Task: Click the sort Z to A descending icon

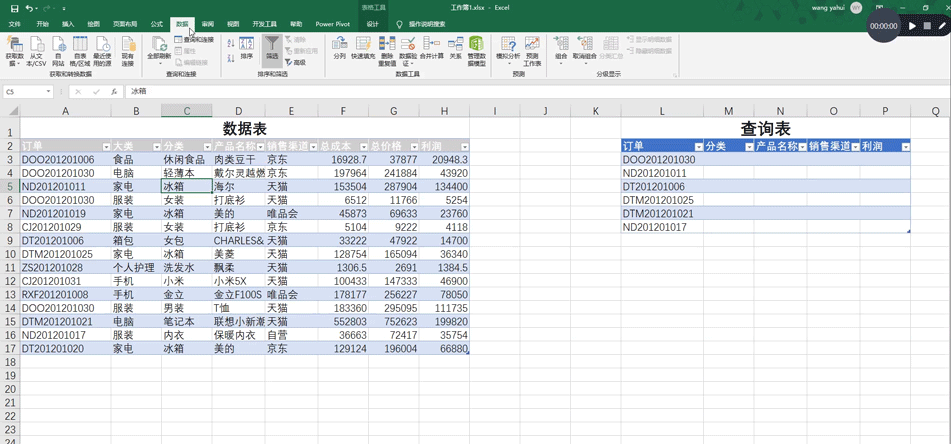Action: (230, 58)
